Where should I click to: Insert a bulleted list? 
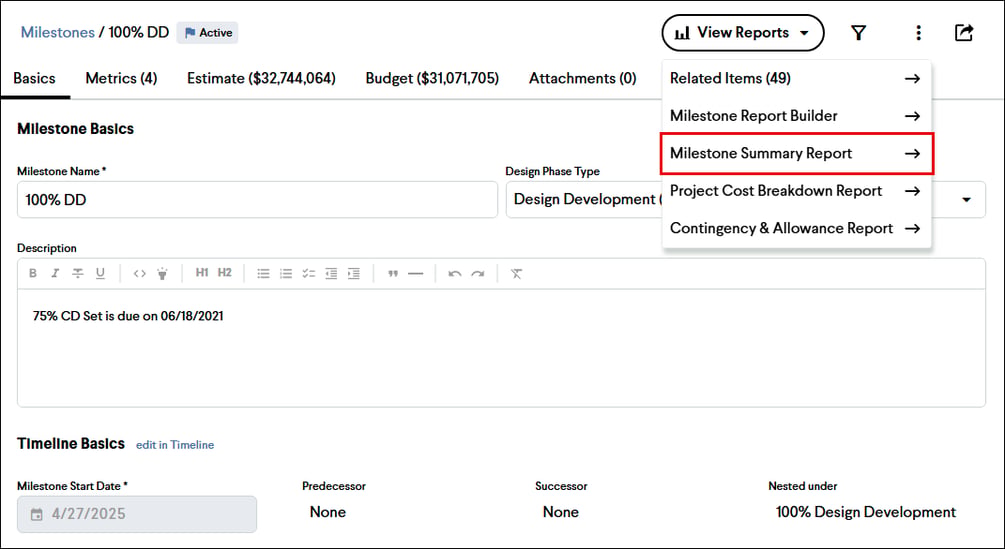263,274
